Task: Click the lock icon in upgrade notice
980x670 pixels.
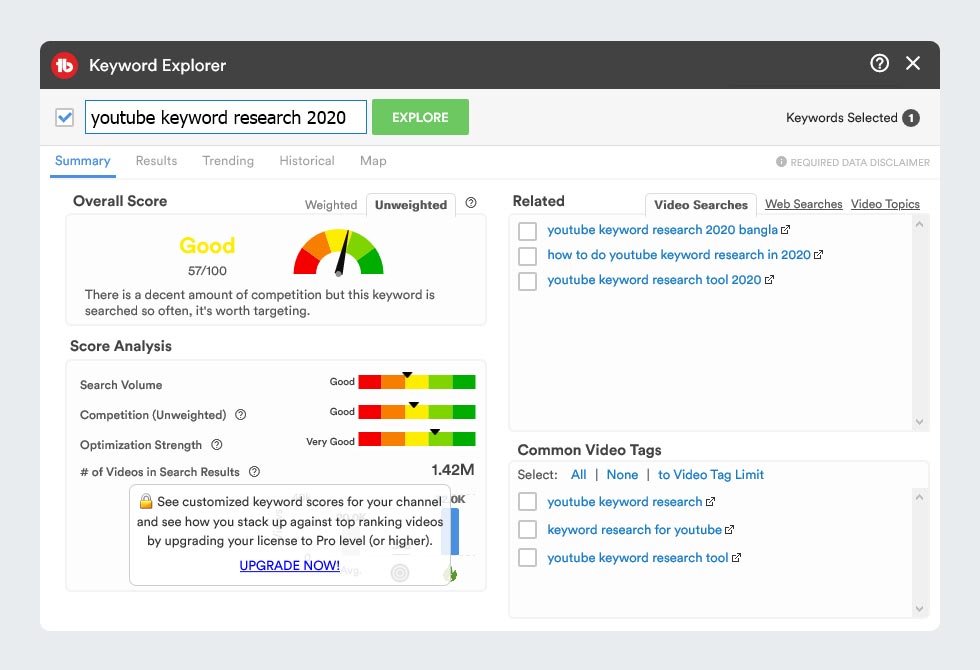Action: (146, 501)
